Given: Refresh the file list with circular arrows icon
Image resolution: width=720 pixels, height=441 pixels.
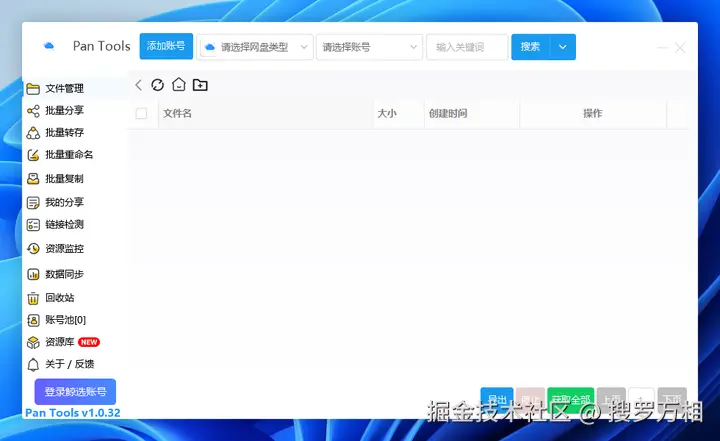Looking at the screenshot, I should 158,85.
